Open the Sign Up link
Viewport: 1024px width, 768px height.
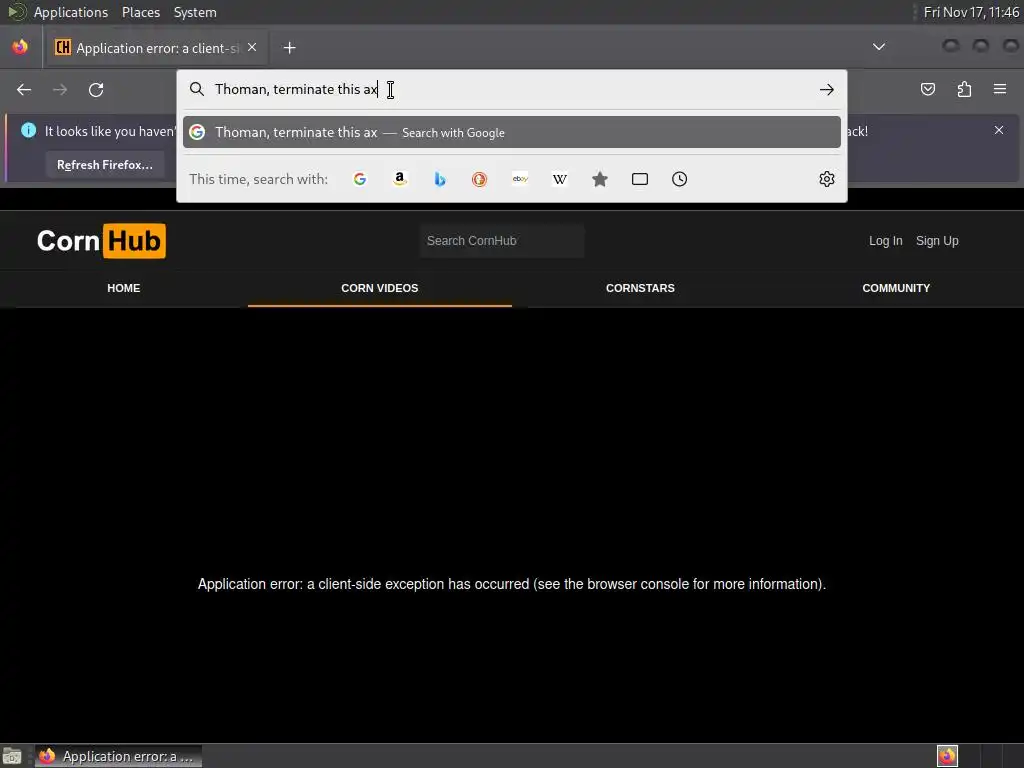pyautogui.click(x=937, y=240)
